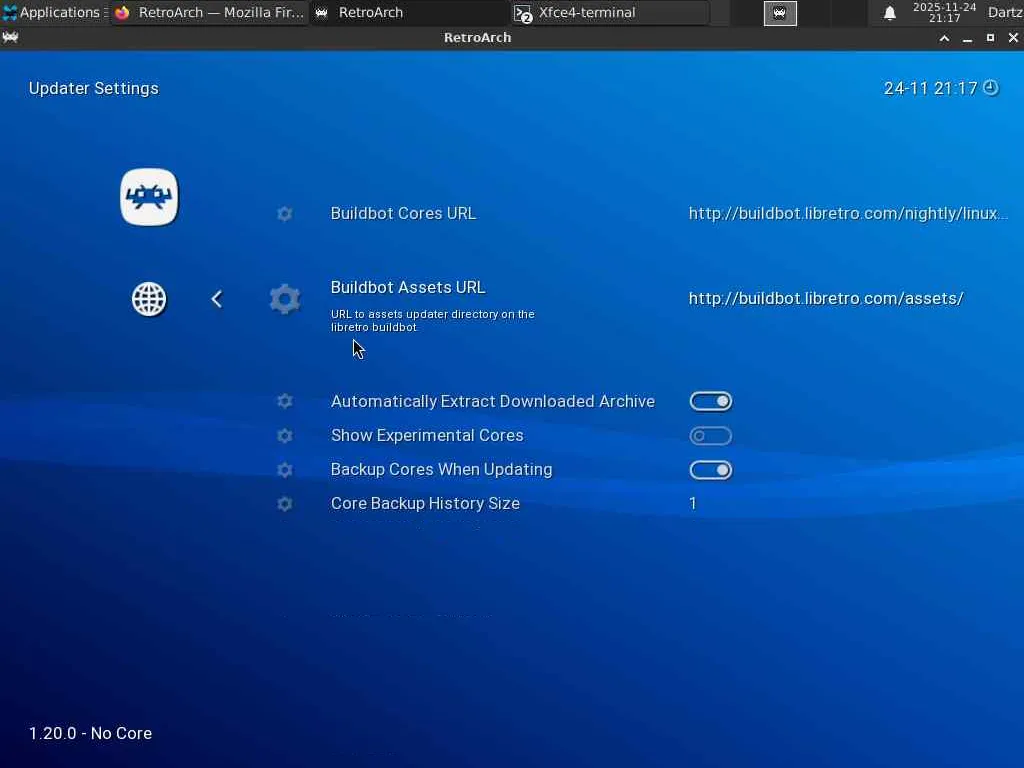The width and height of the screenshot is (1024, 768).
Task: Switch to Xfce4-terminal taskbar window
Action: [610, 12]
